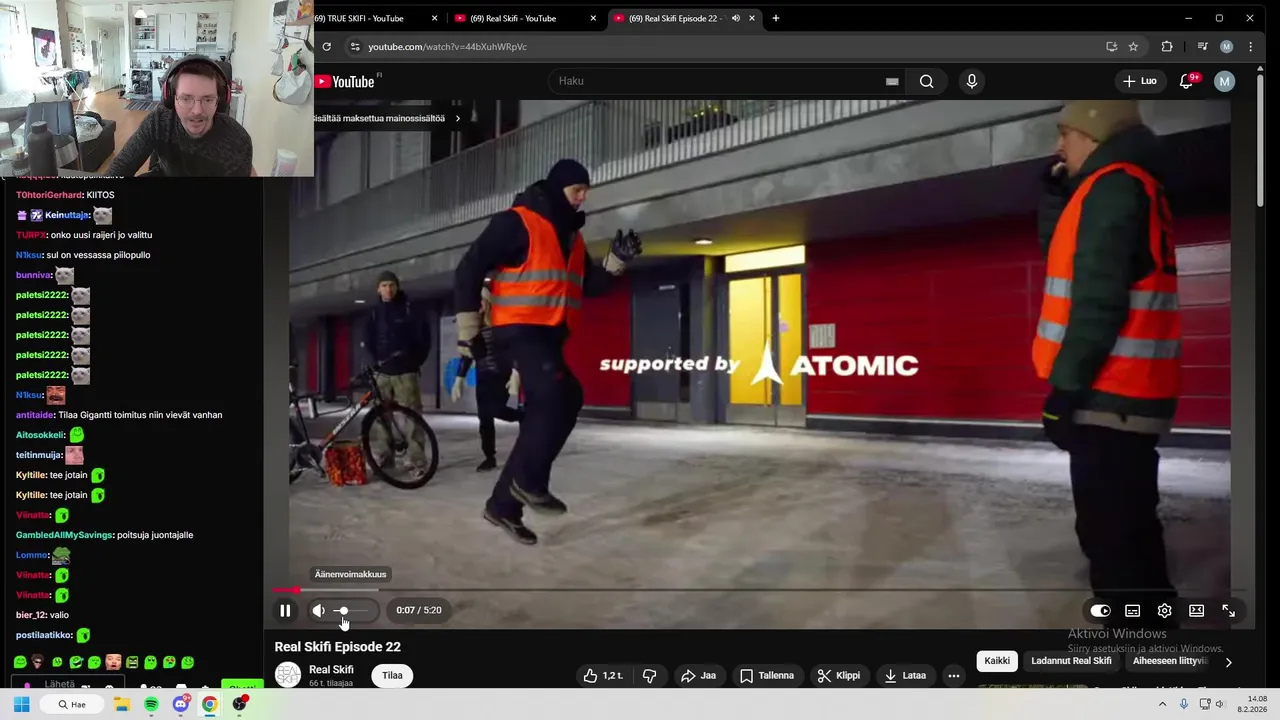
Task: Click the magnifier search button
Action: 927,81
